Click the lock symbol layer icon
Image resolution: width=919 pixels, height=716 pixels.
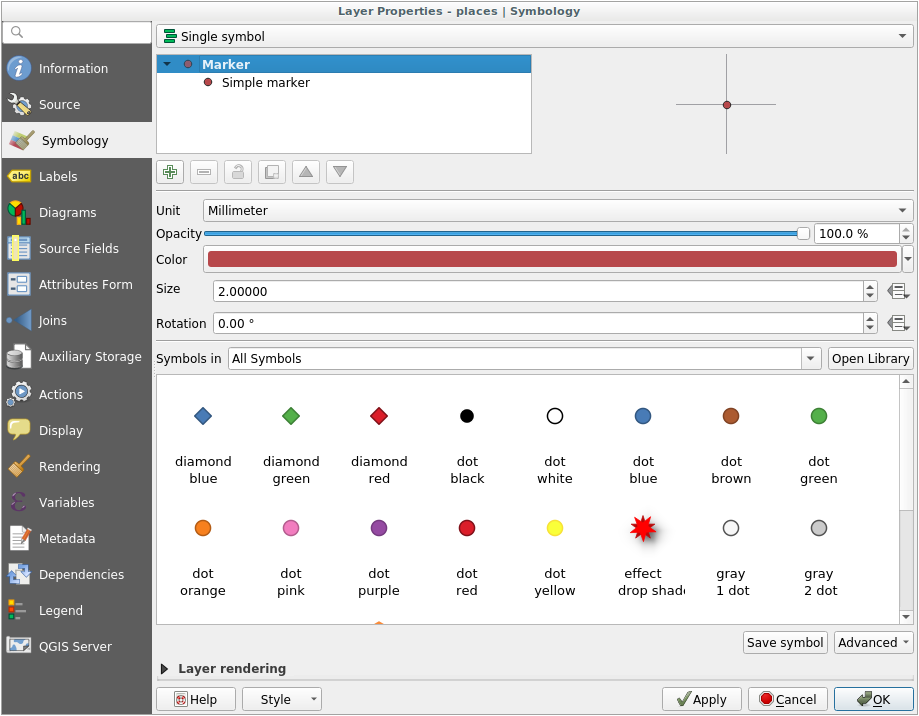(238, 172)
